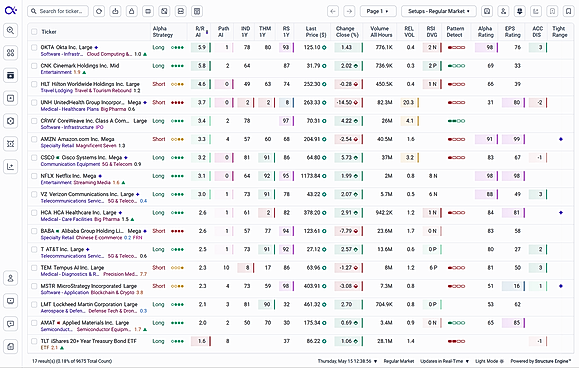Go to previous page with left arrow
Screen dimensions: 579x368
[x=333, y=11]
